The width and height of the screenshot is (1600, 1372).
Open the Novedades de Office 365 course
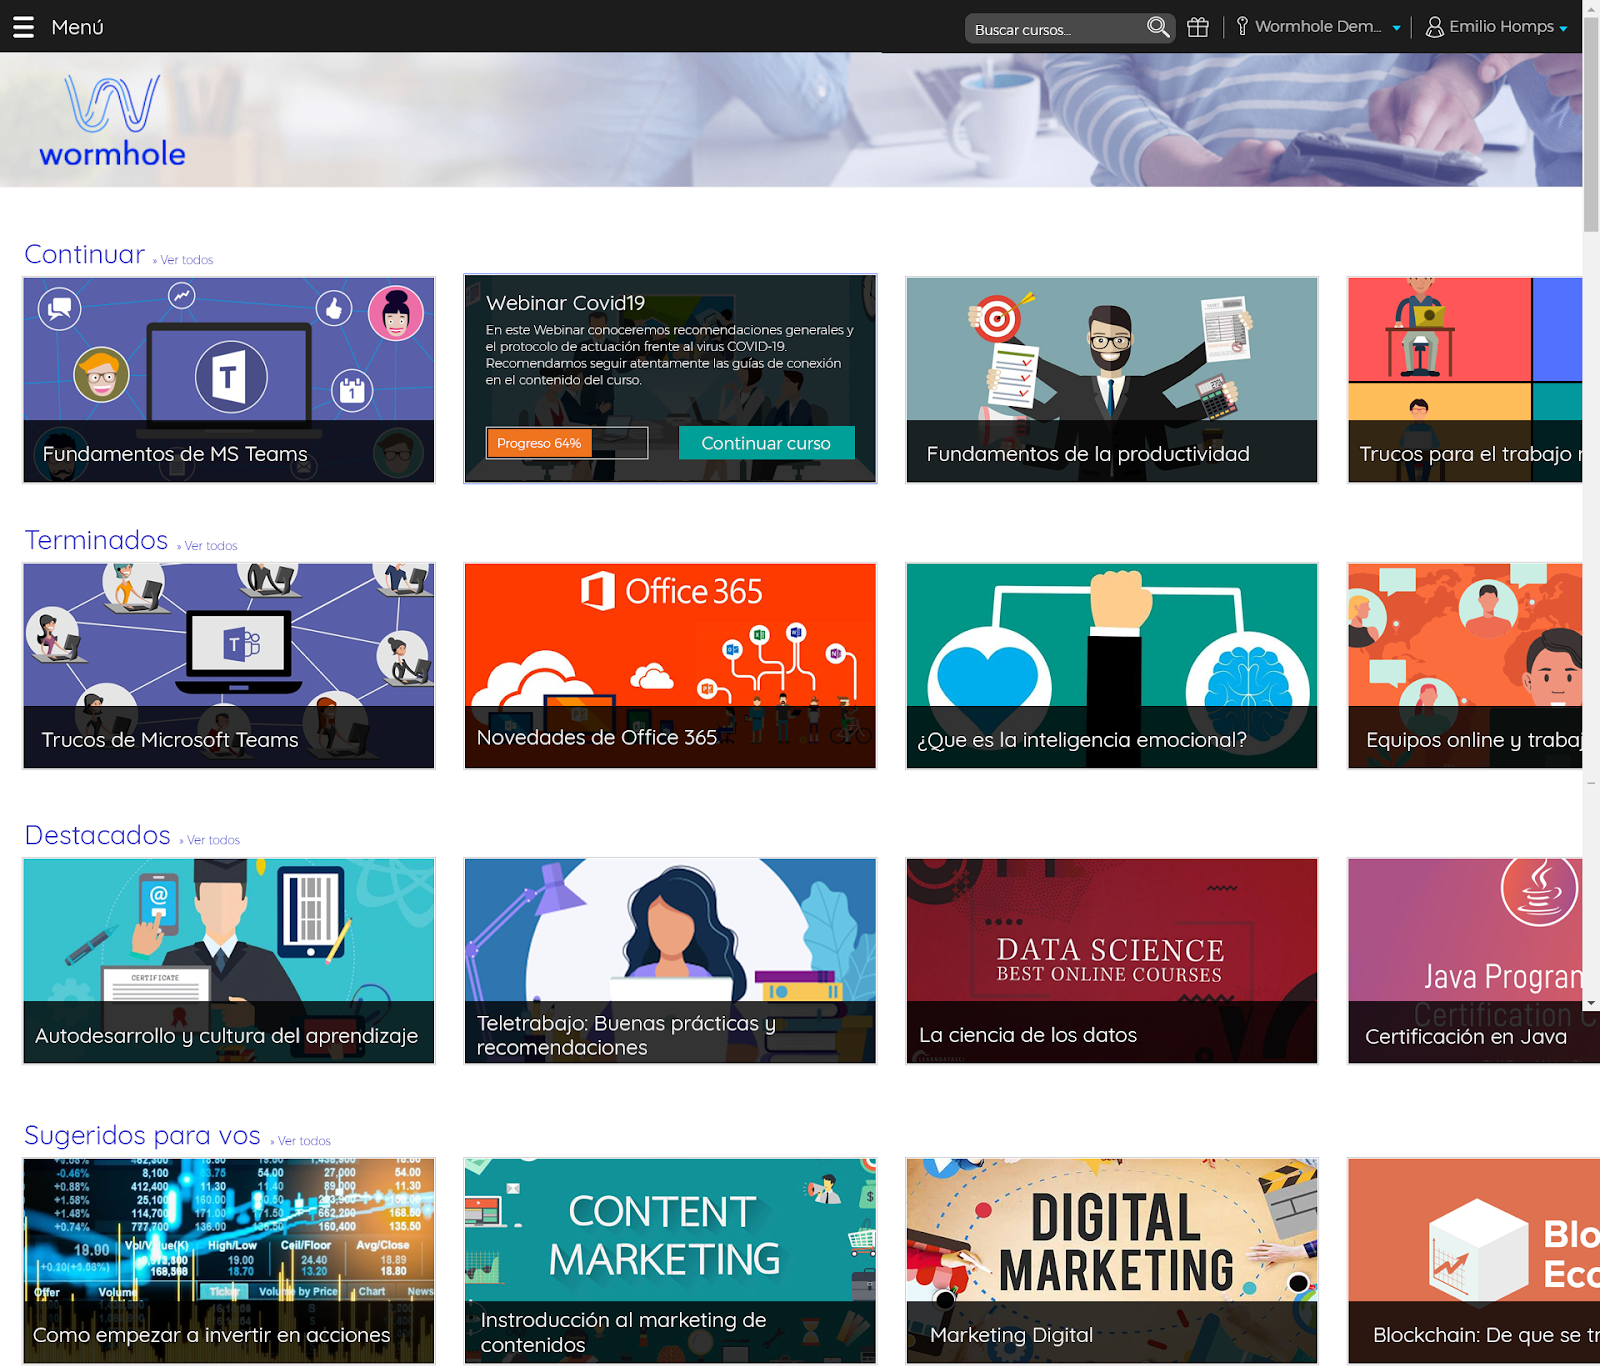click(670, 666)
